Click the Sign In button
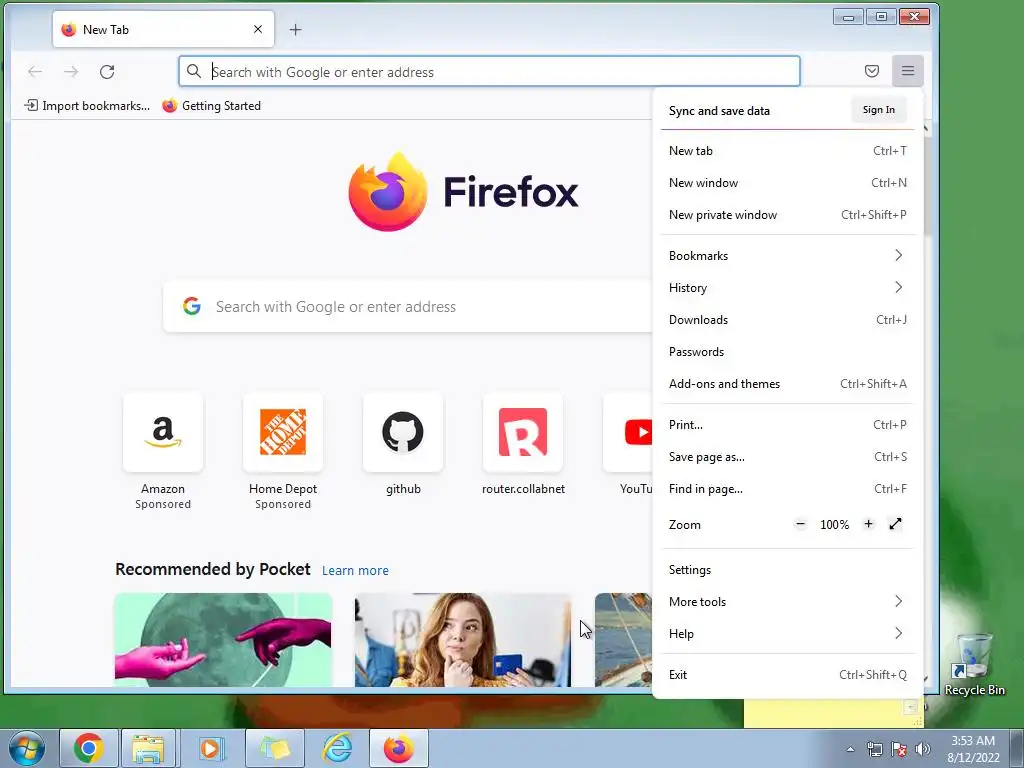 (x=878, y=110)
